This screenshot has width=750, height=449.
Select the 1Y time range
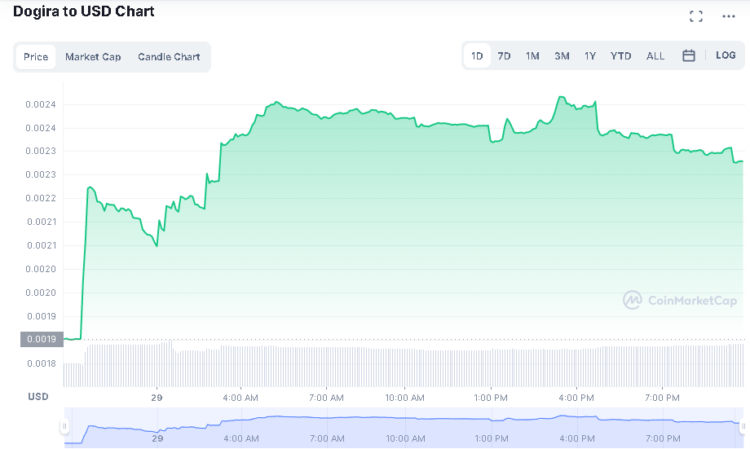point(590,56)
